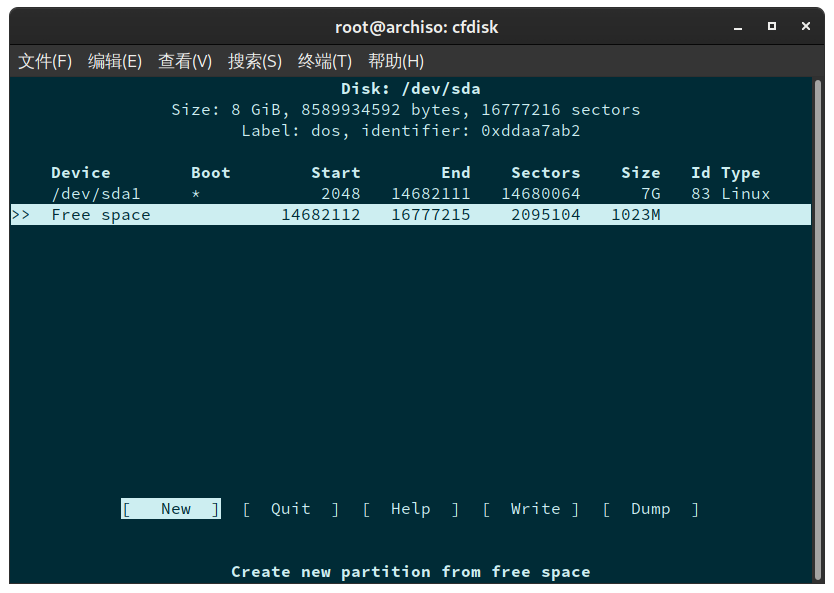Open the cfdisk Help screen
This screenshot has width=834, height=593.
pos(410,509)
